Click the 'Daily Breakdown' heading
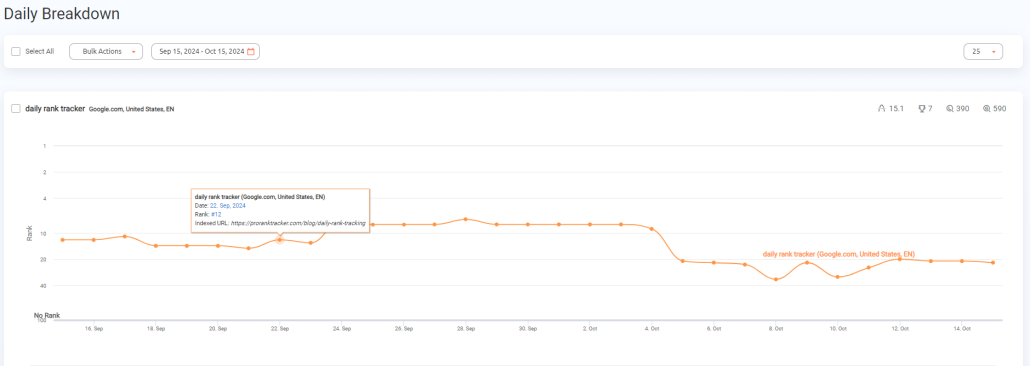Screen dimensions: 1030x366 coord(61,14)
